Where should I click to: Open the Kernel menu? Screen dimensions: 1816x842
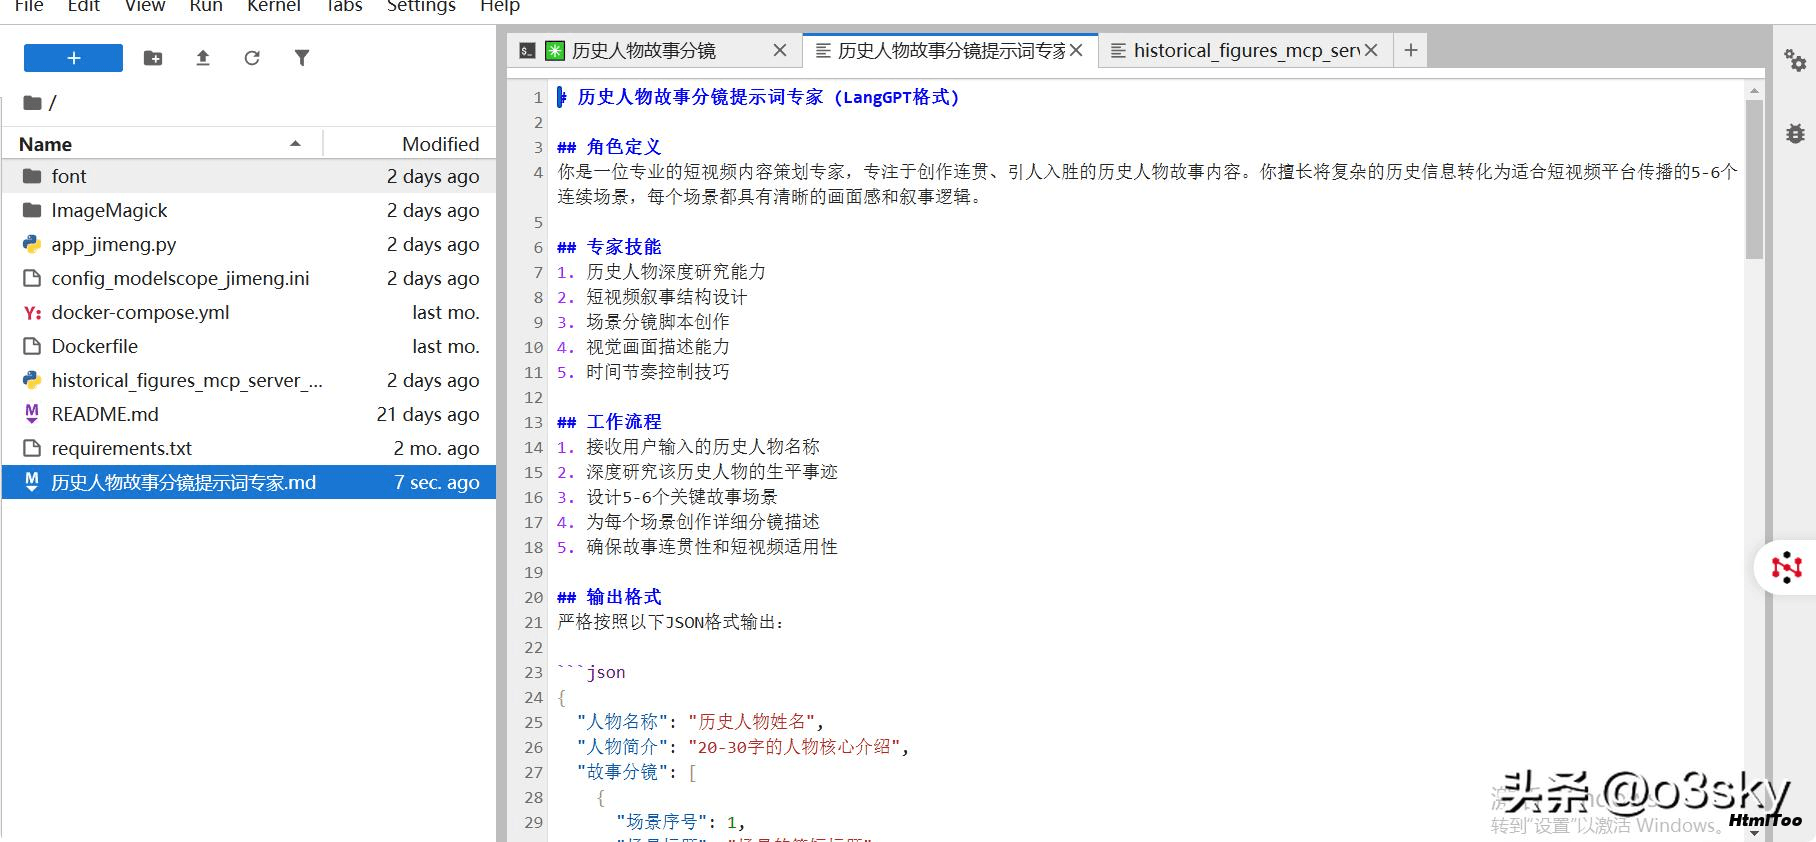click(274, 6)
